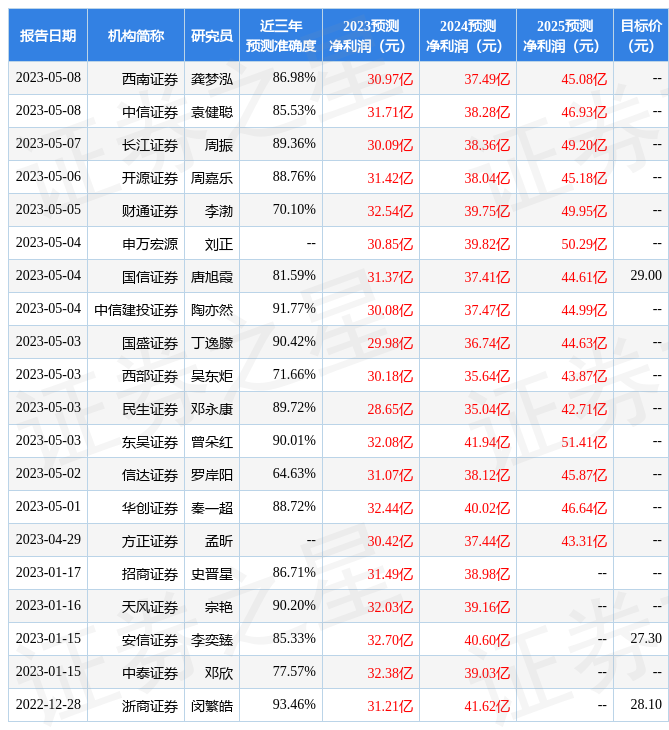The image size is (669, 730).
Task: Click report date 2022-12-28
Action: click(48, 704)
